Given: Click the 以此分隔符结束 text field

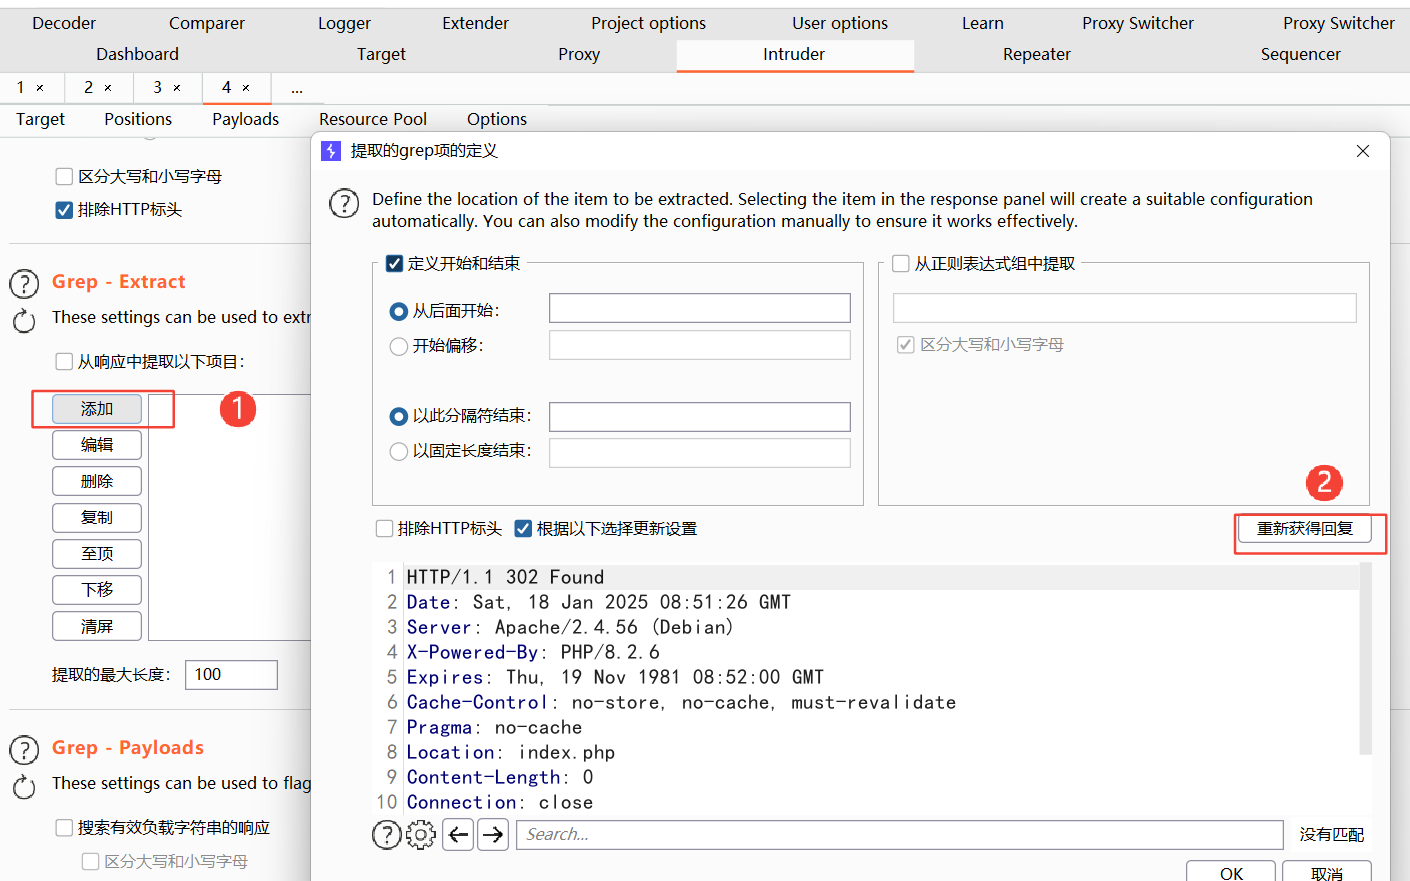Looking at the screenshot, I should [x=700, y=417].
